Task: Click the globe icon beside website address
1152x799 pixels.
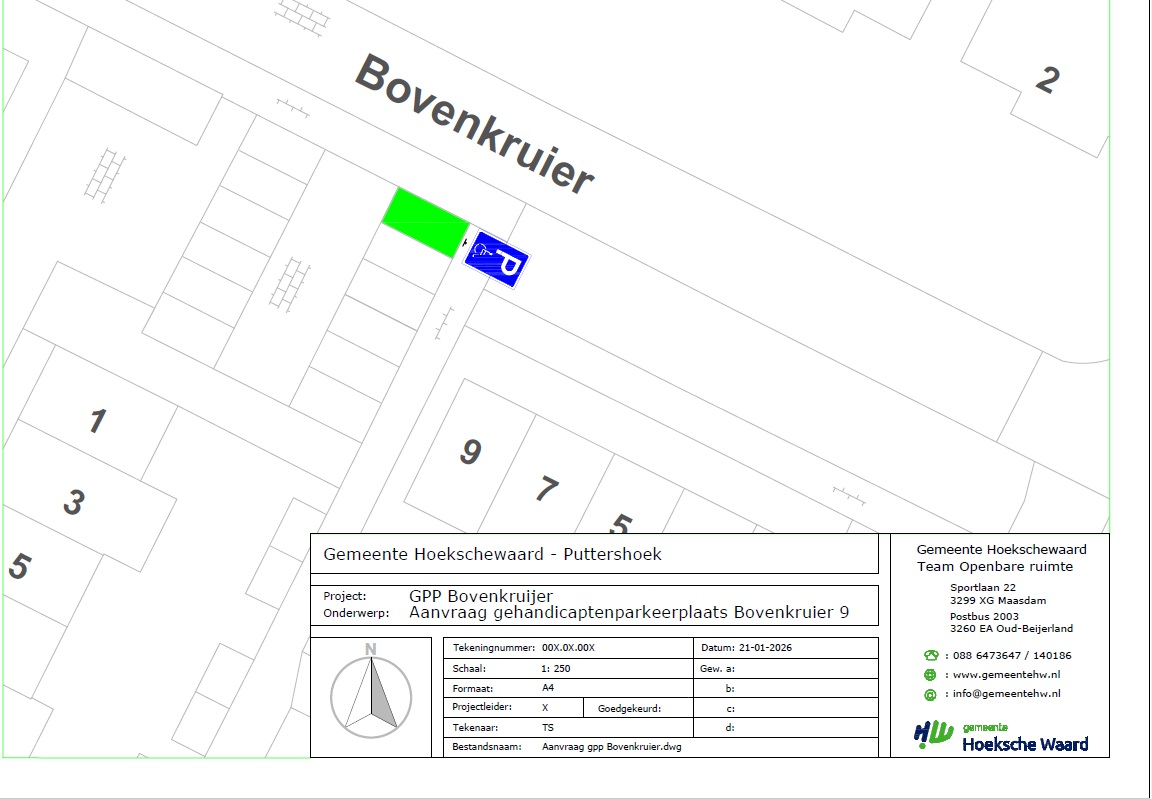Action: pyautogui.click(x=931, y=675)
